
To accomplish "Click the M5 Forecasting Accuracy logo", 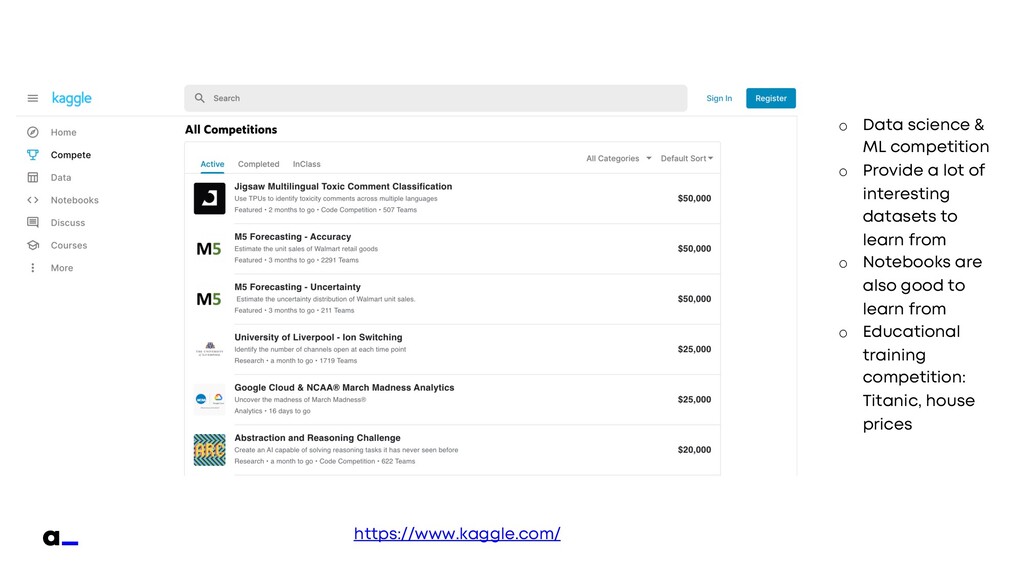I will 209,249.
